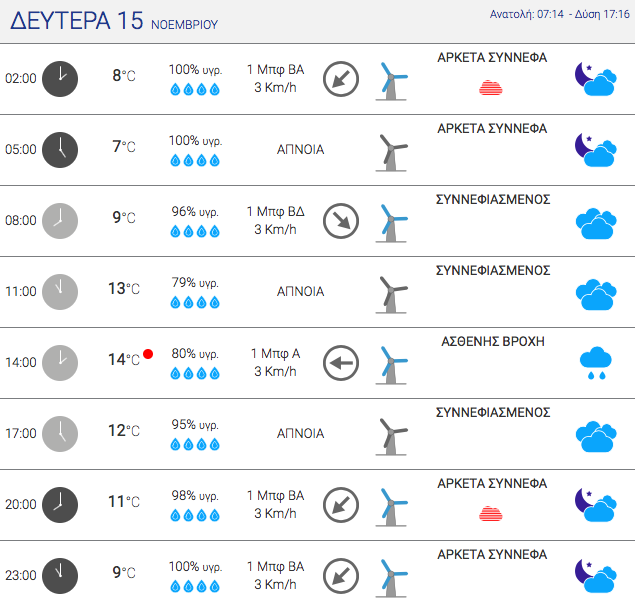Click the wind direction arrow at 08:00

[x=341, y=221]
